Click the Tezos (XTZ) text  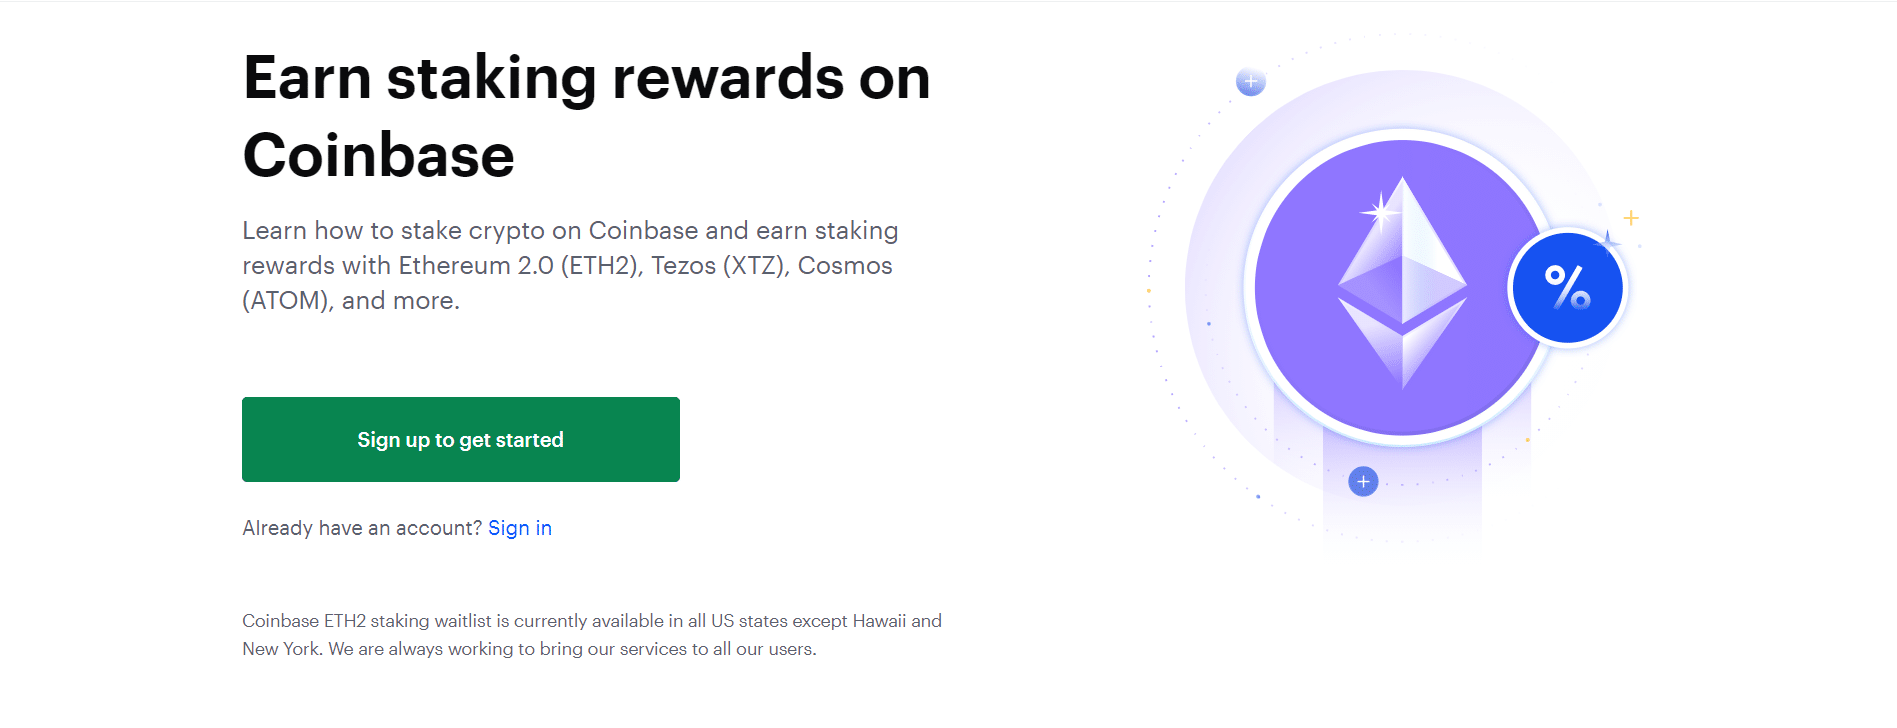point(720,266)
